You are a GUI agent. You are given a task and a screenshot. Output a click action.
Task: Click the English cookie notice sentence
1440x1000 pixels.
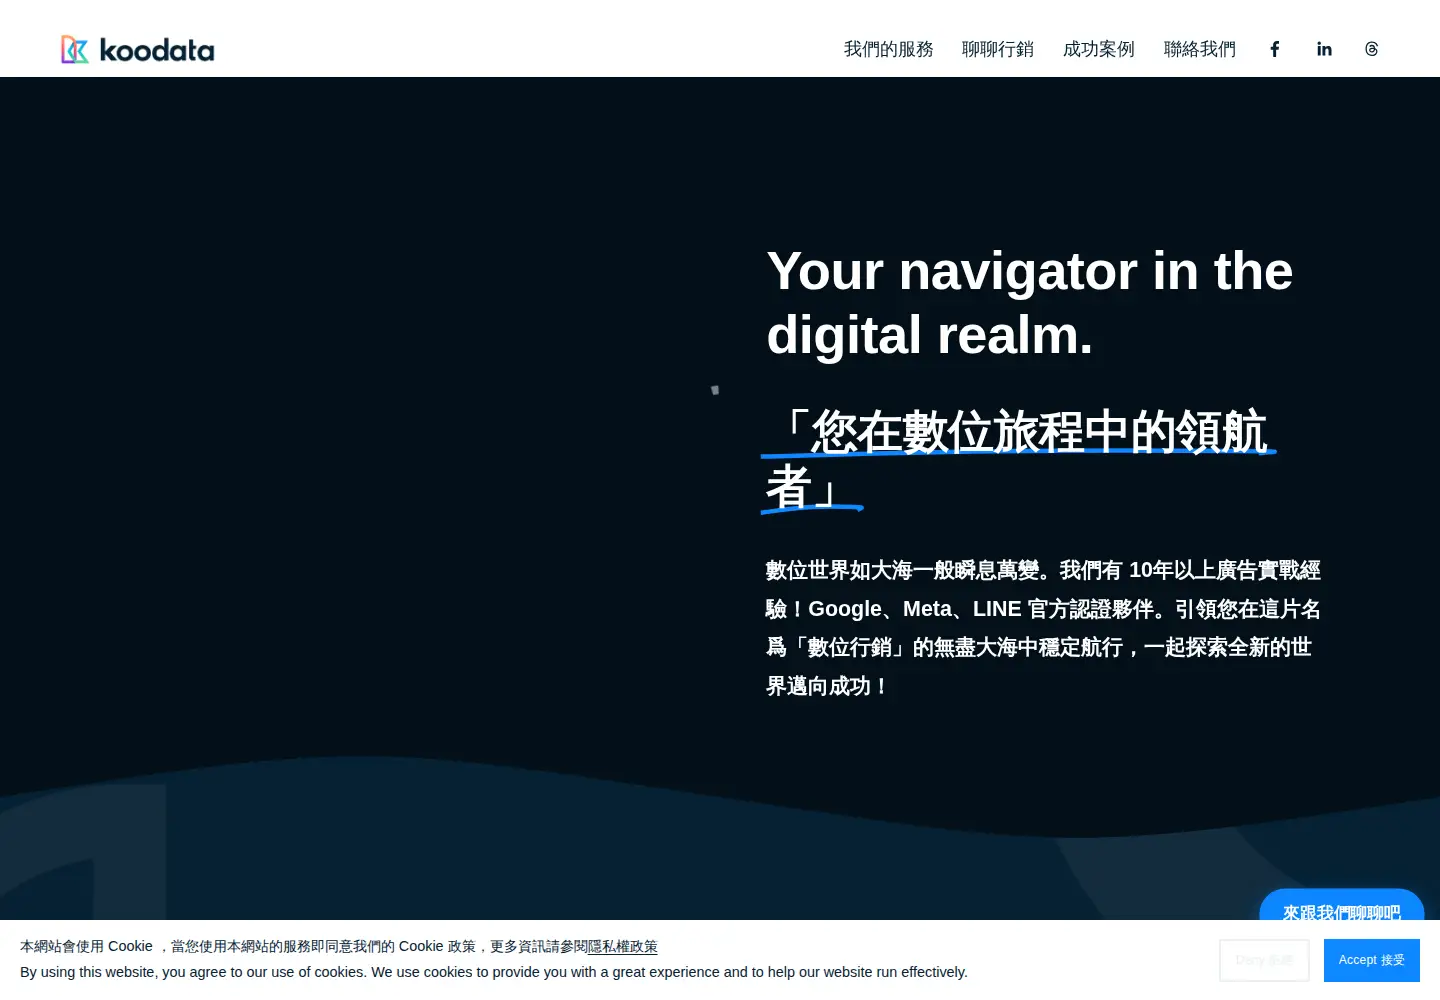(x=494, y=972)
